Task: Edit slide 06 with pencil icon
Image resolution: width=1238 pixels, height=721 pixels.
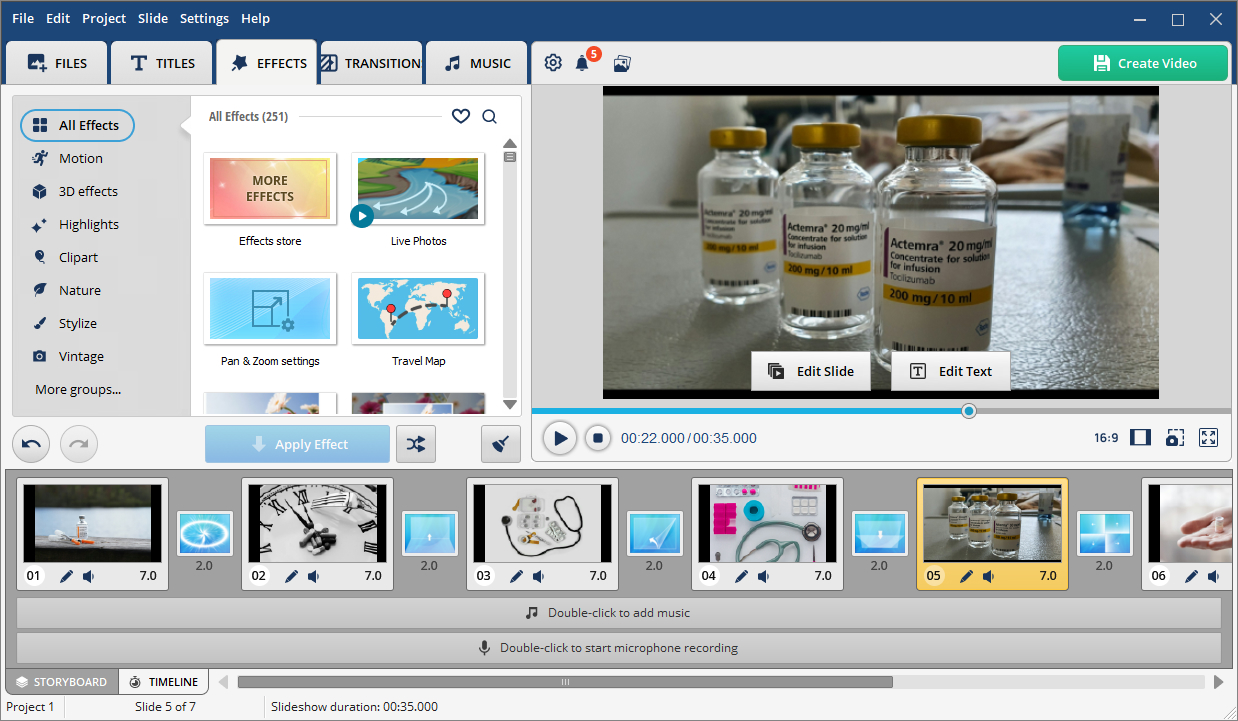Action: point(1191,576)
